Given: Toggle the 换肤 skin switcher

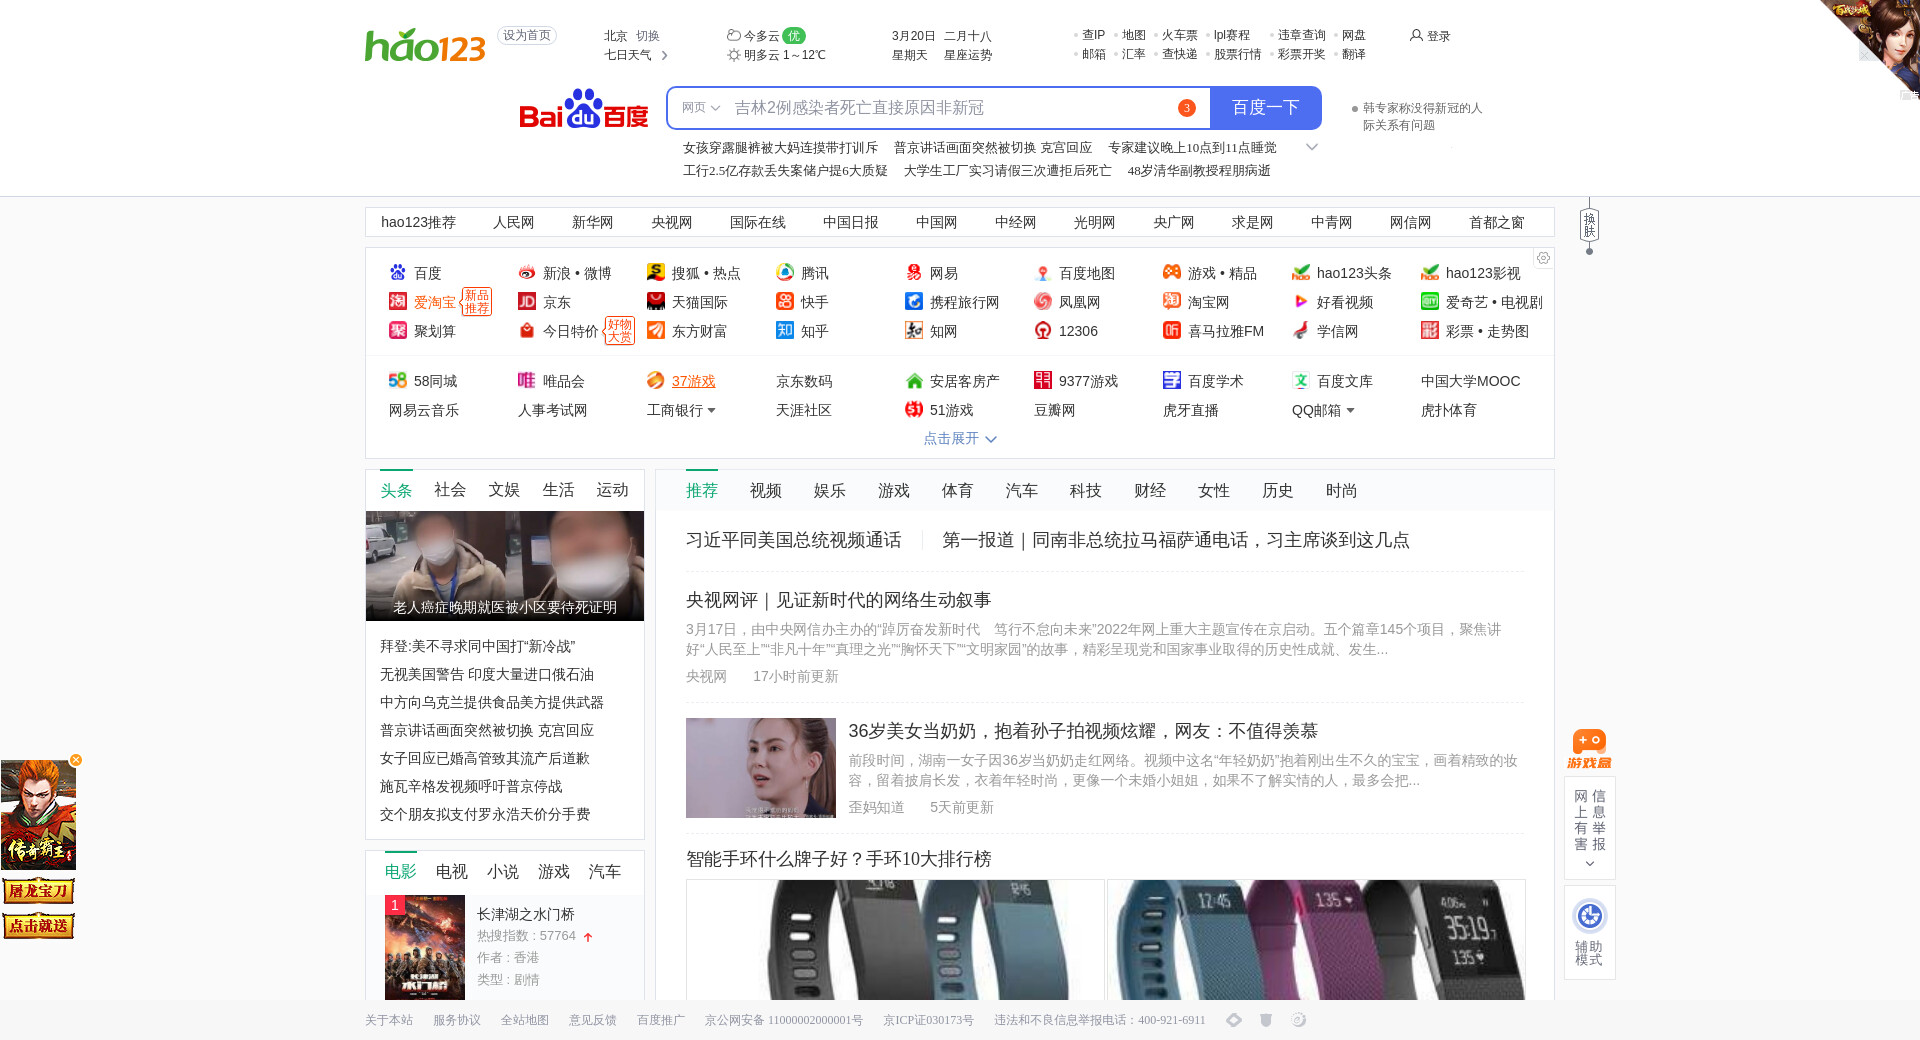Looking at the screenshot, I should (1589, 225).
